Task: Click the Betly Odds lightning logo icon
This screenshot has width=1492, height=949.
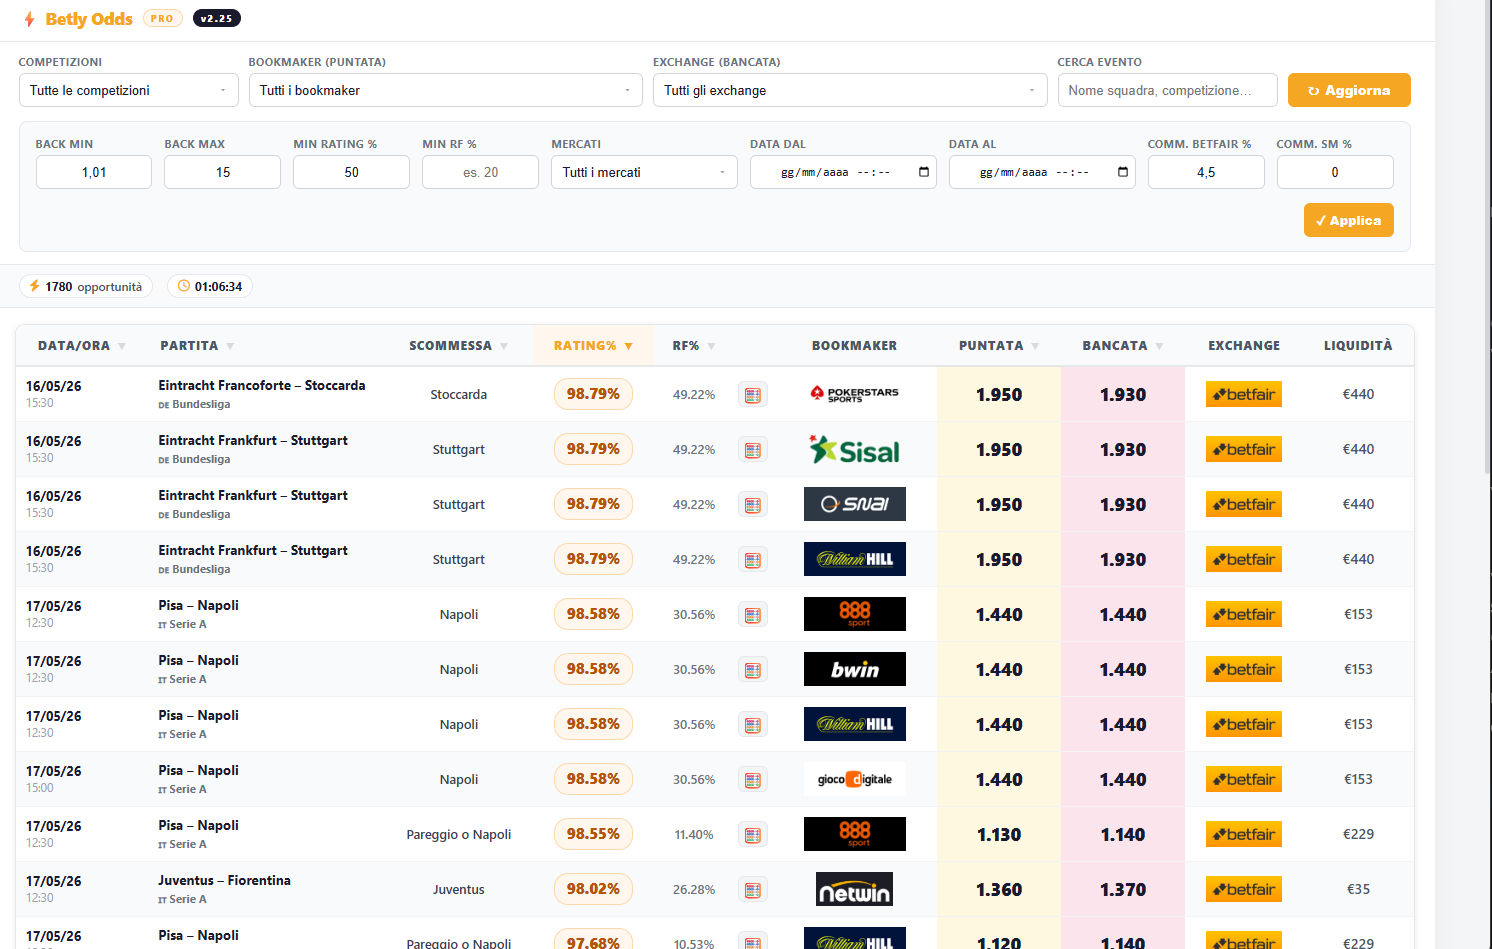Action: [x=29, y=19]
